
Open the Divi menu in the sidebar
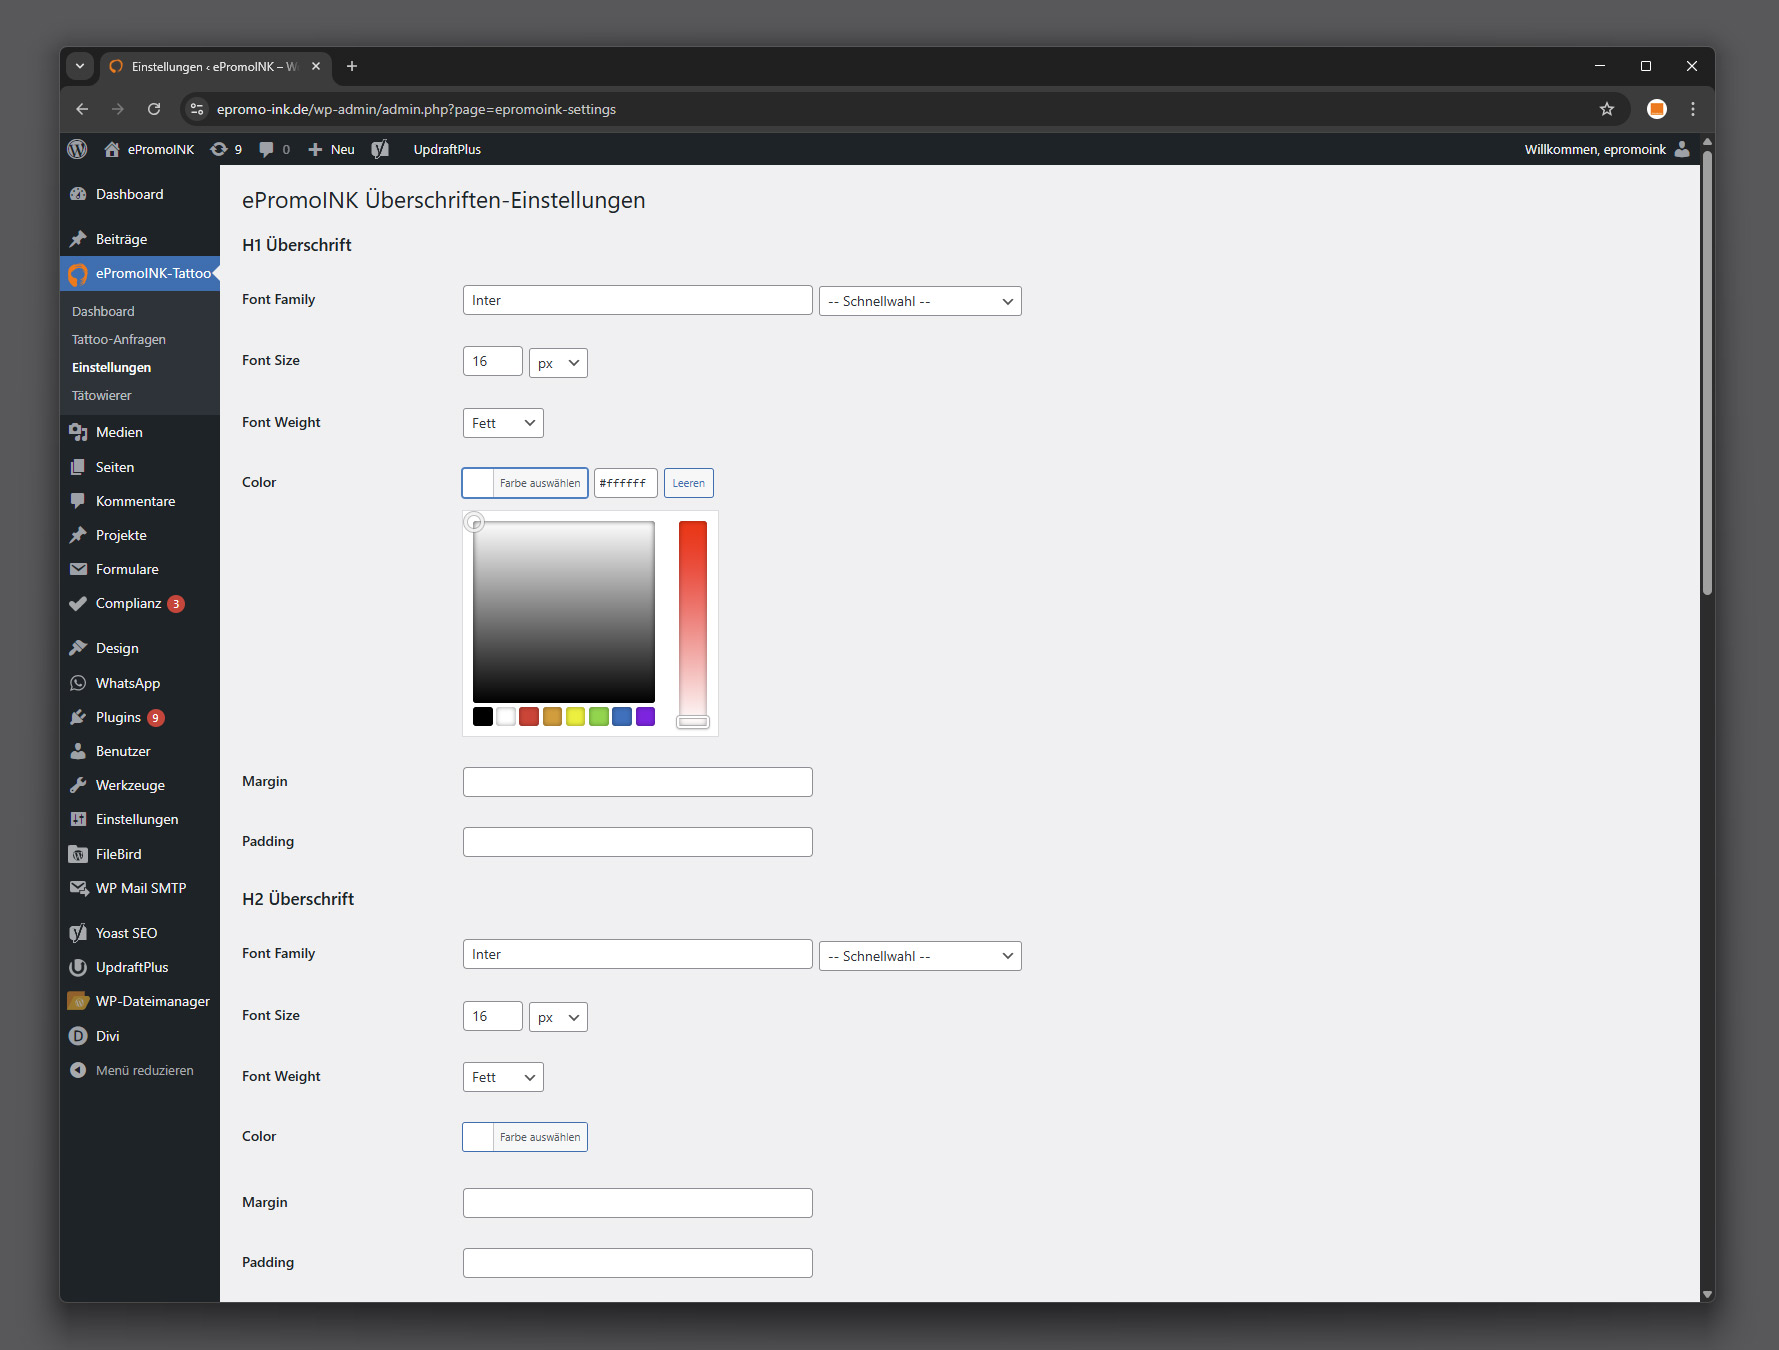(107, 1036)
